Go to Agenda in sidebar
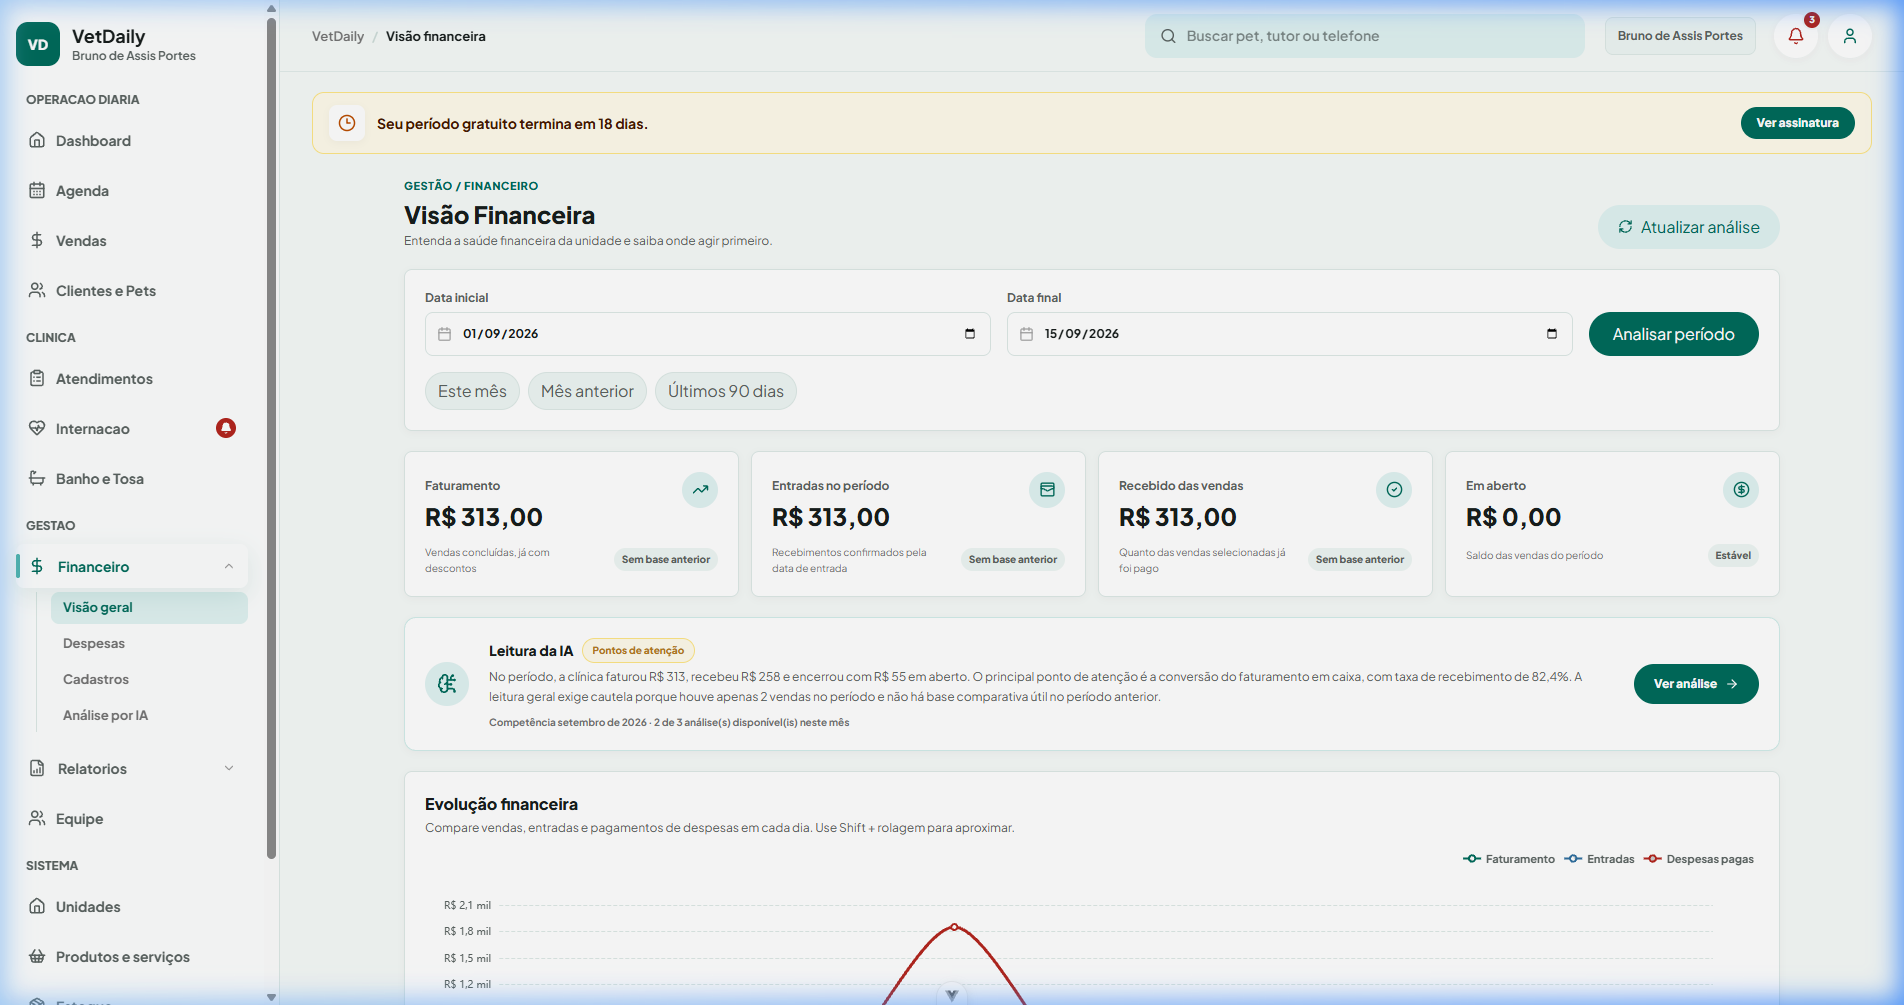 pyautogui.click(x=132, y=191)
